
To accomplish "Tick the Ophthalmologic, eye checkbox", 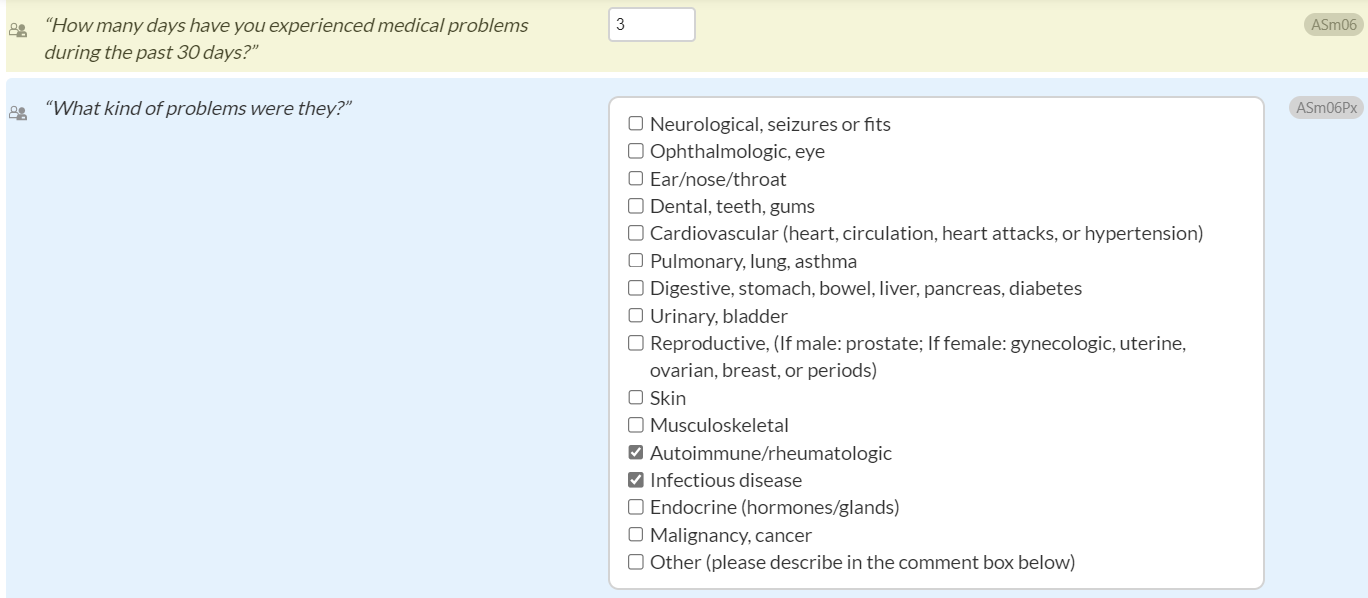I will point(636,152).
